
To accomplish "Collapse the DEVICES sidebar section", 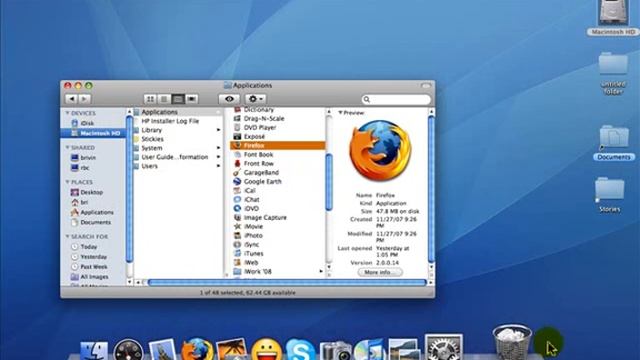I will coord(67,113).
